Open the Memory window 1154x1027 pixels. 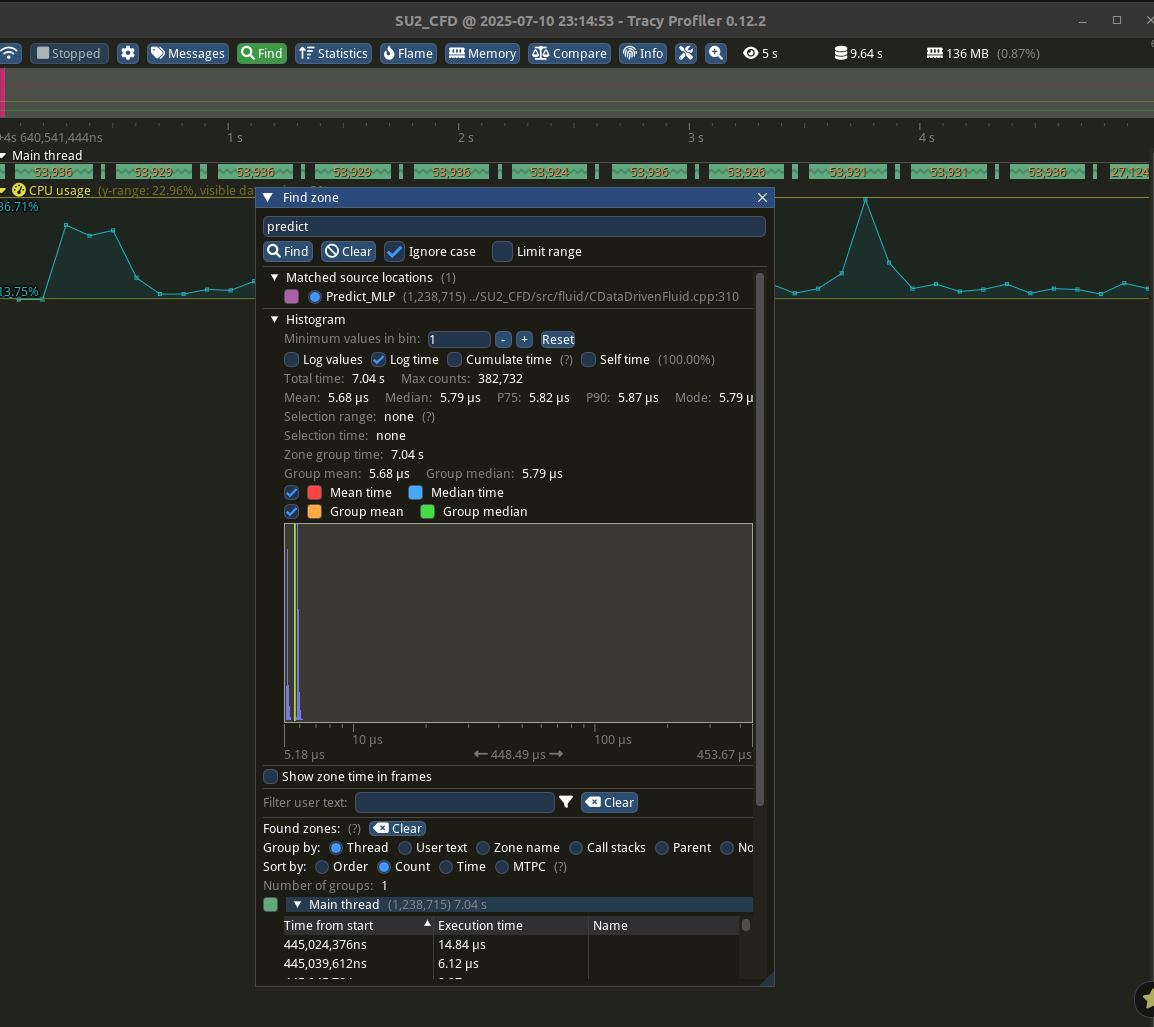pyautogui.click(x=483, y=53)
